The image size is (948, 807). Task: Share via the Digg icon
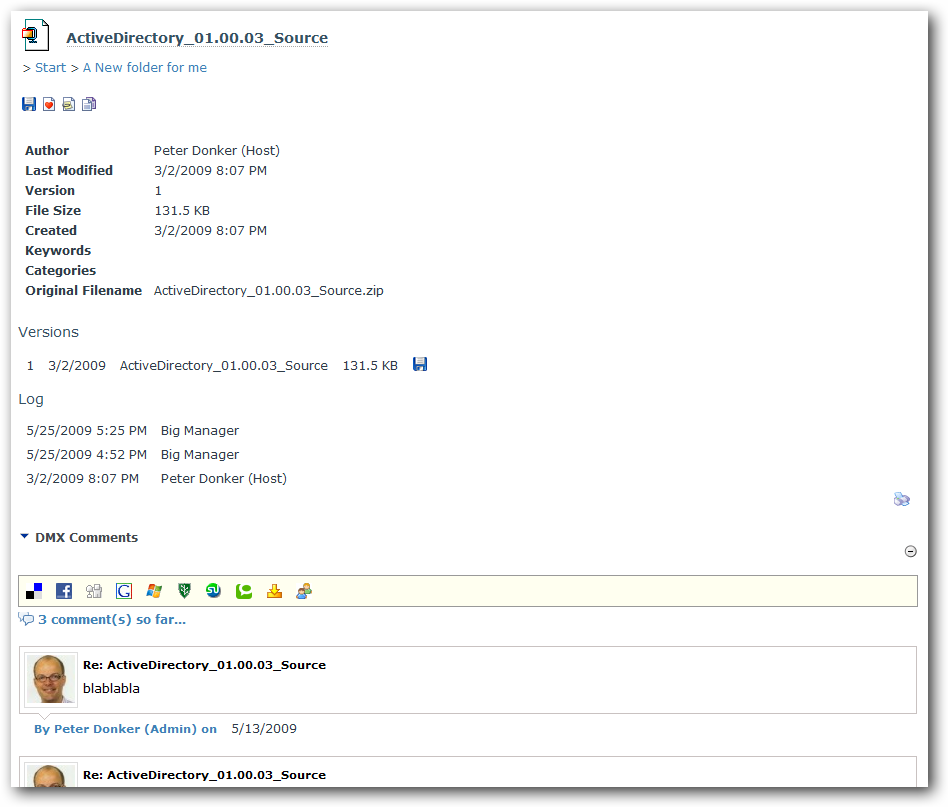point(94,591)
